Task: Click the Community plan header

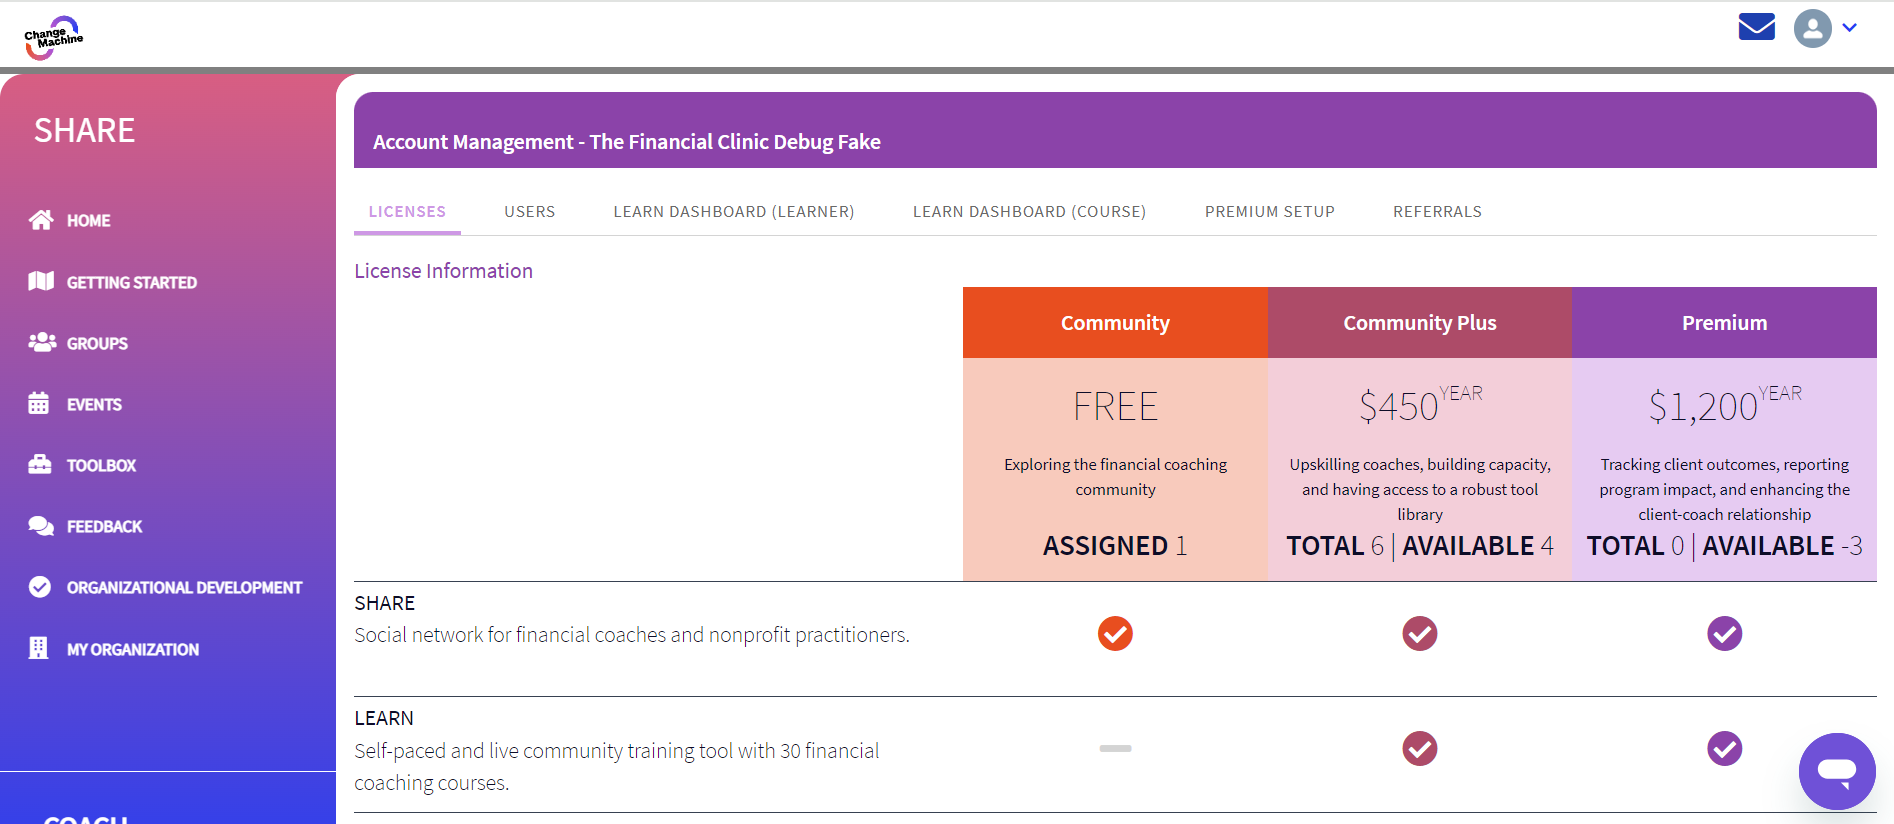Action: tap(1115, 323)
